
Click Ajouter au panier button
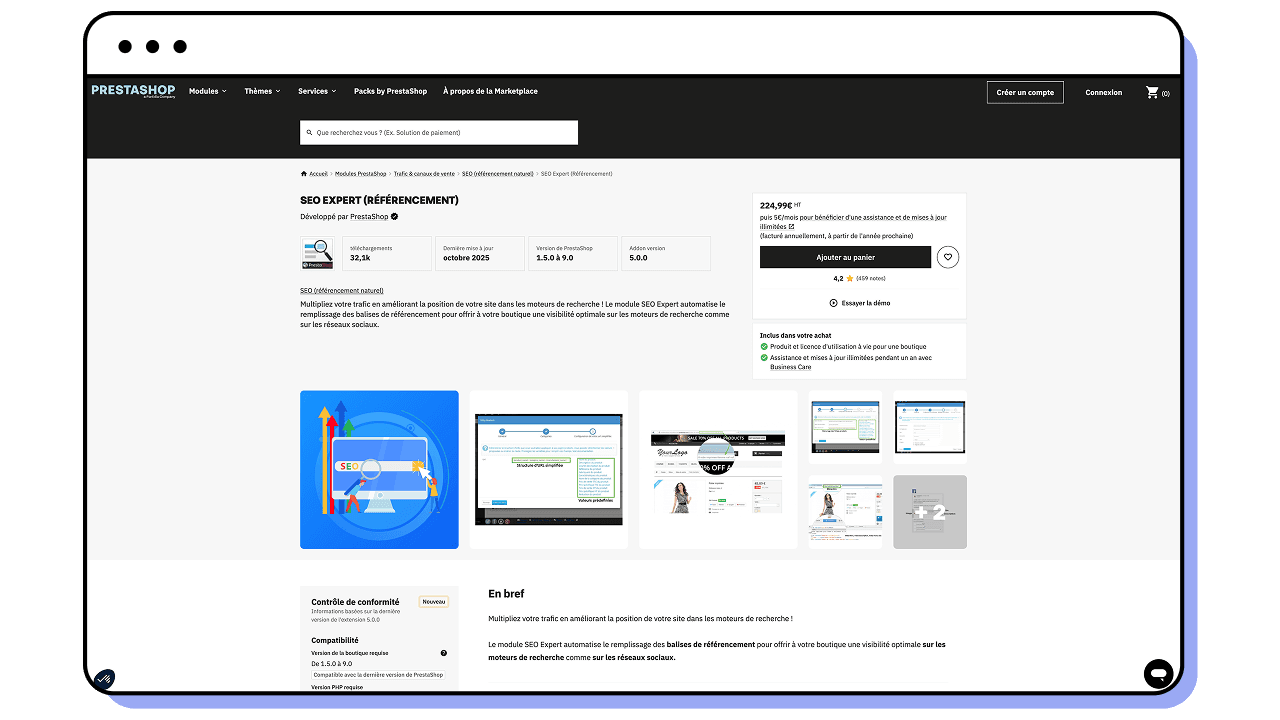pos(845,257)
